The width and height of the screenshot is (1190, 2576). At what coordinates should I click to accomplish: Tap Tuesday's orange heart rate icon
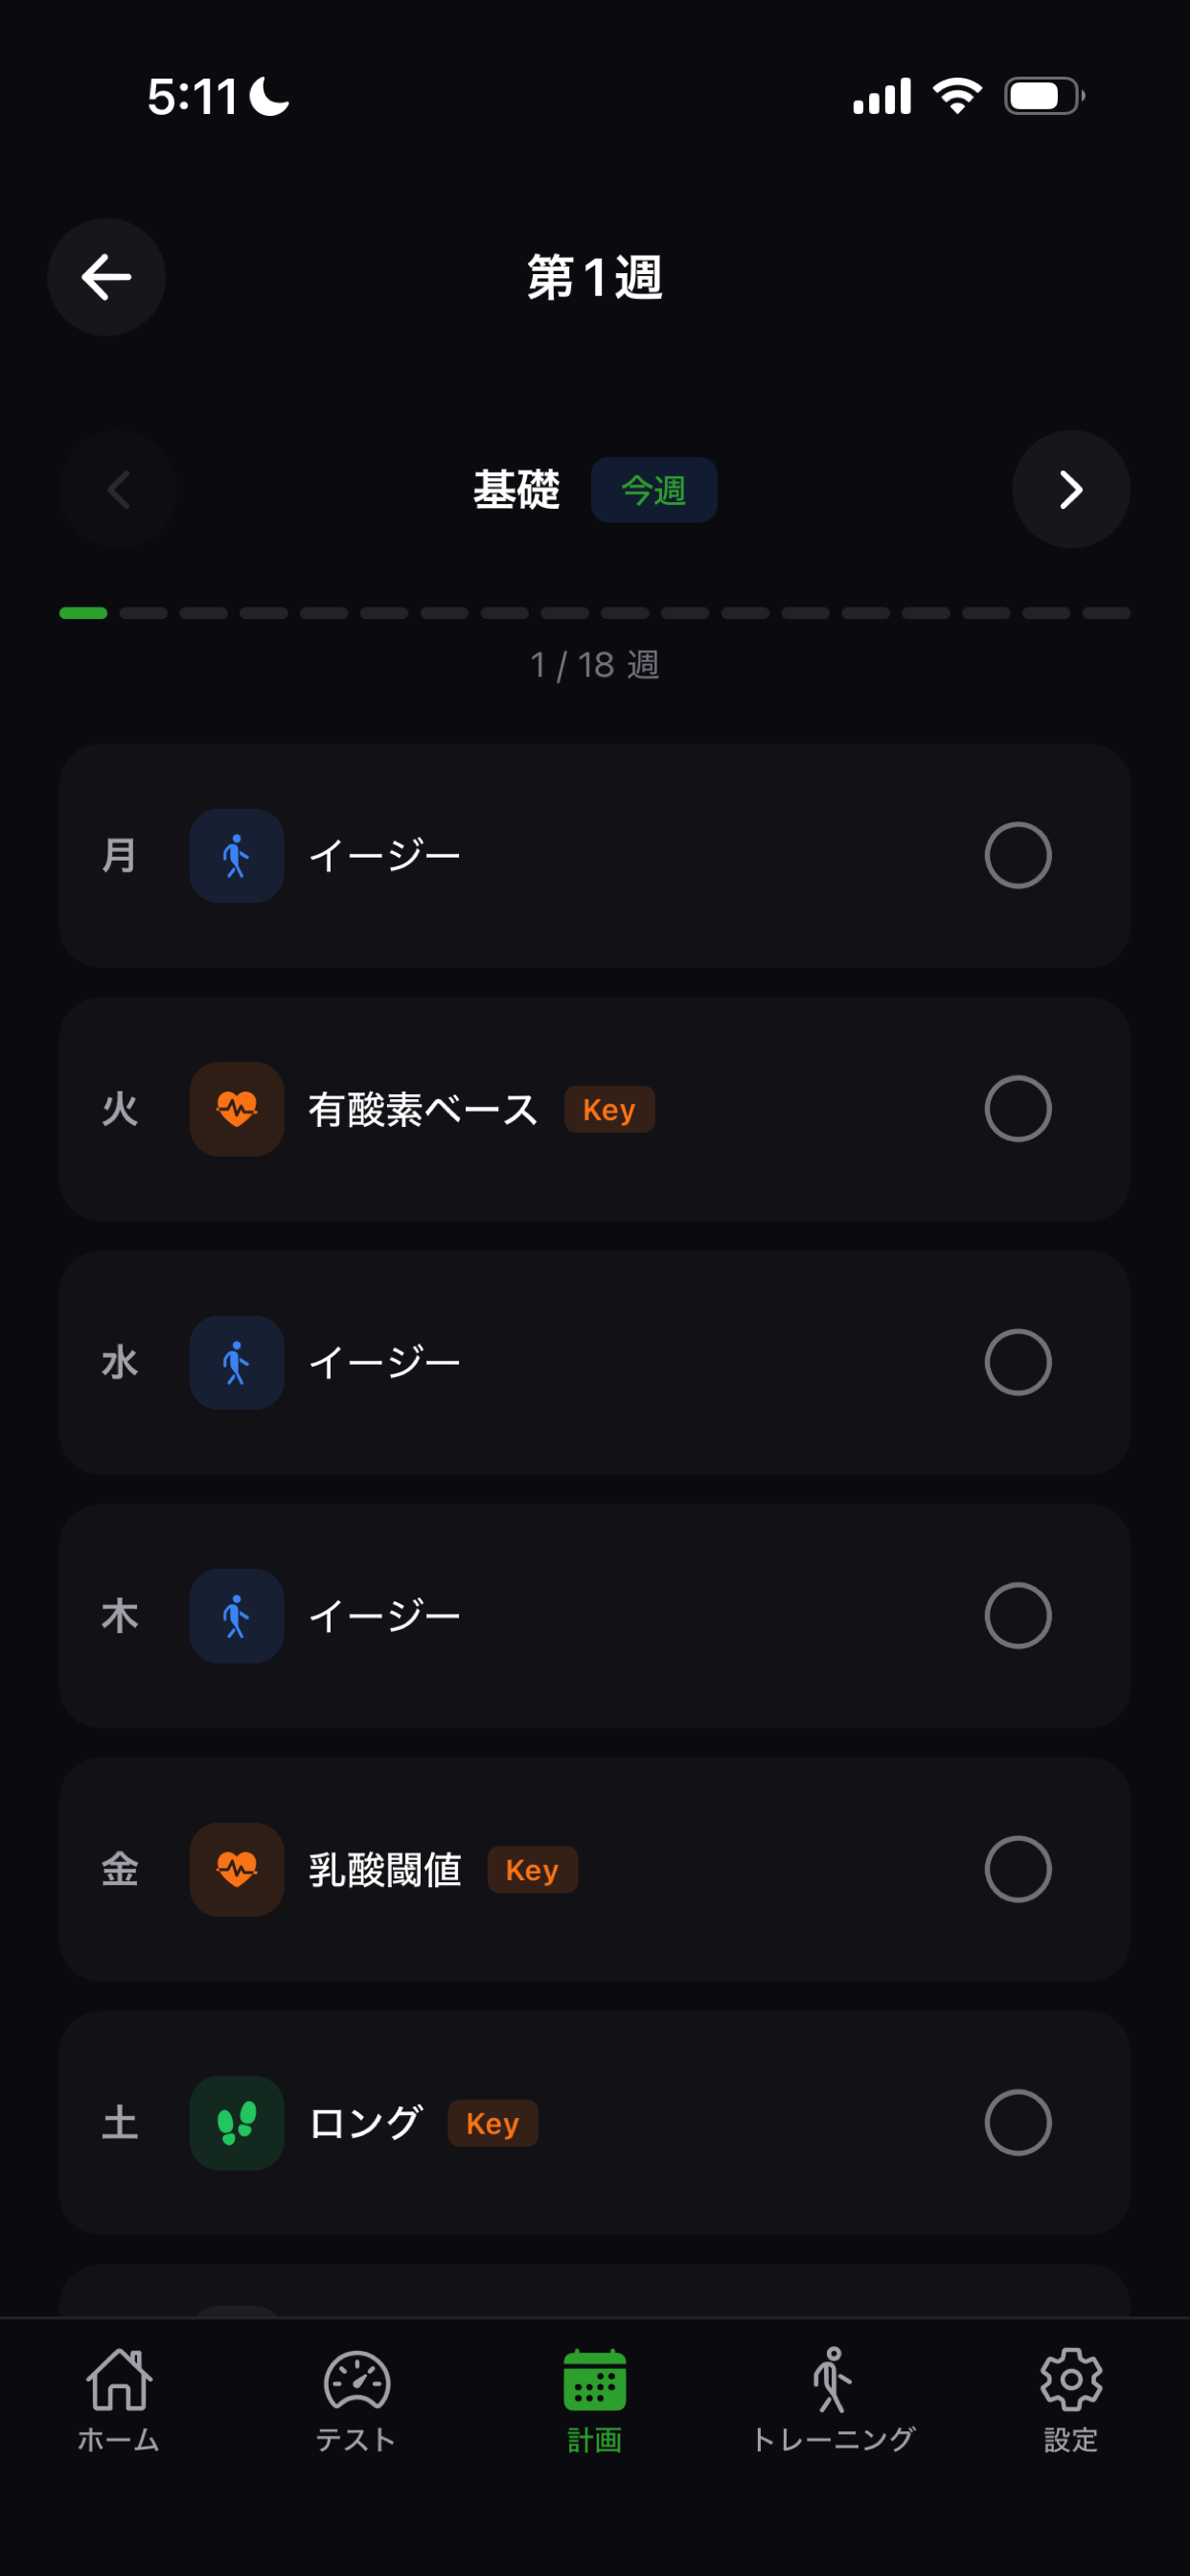(237, 1109)
